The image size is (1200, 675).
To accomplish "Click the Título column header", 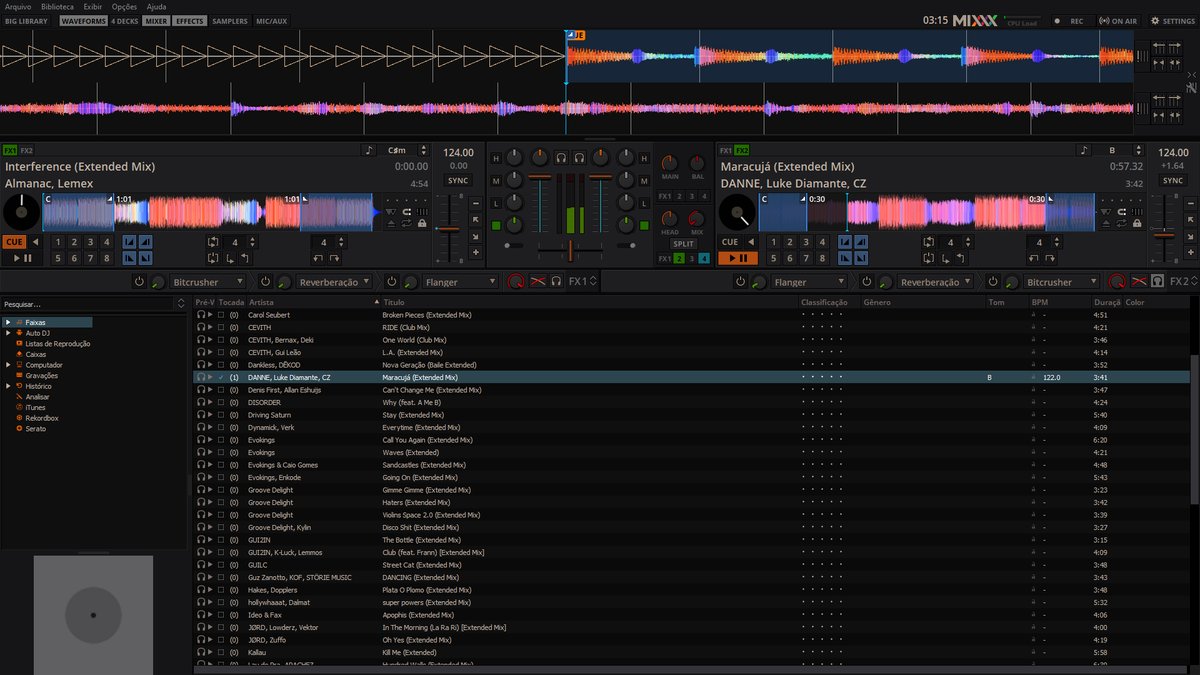I will point(394,302).
